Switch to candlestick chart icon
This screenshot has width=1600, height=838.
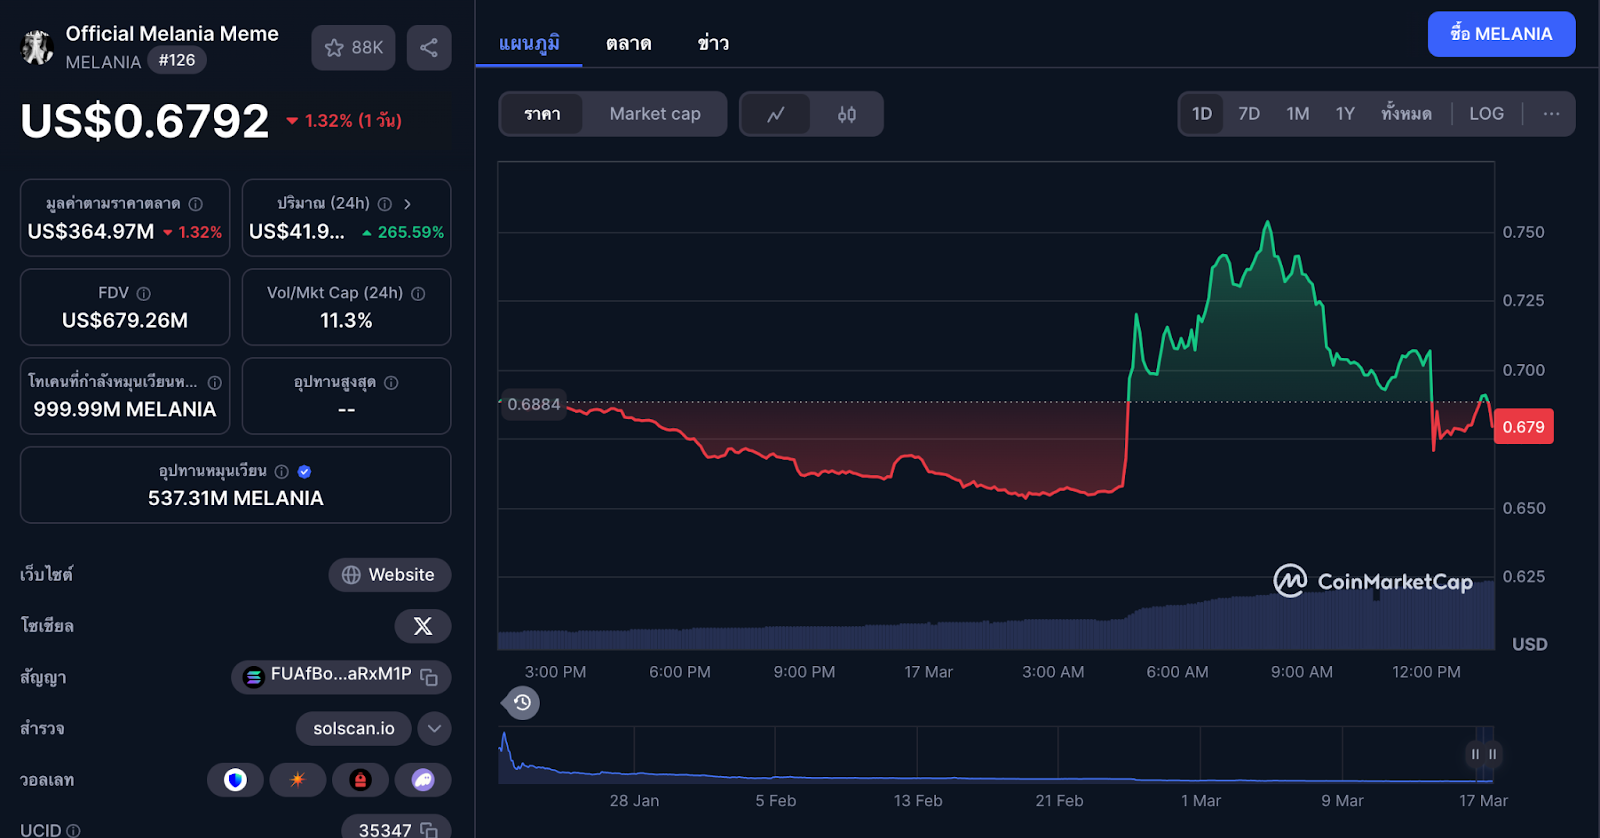(846, 114)
